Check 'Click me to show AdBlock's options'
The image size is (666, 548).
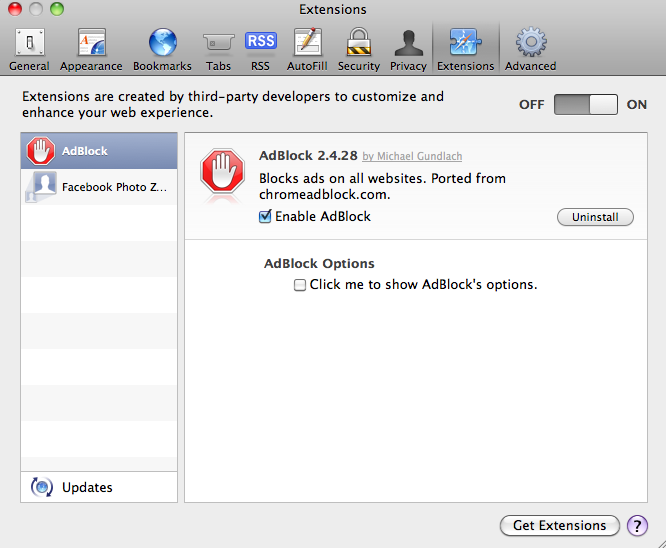300,285
